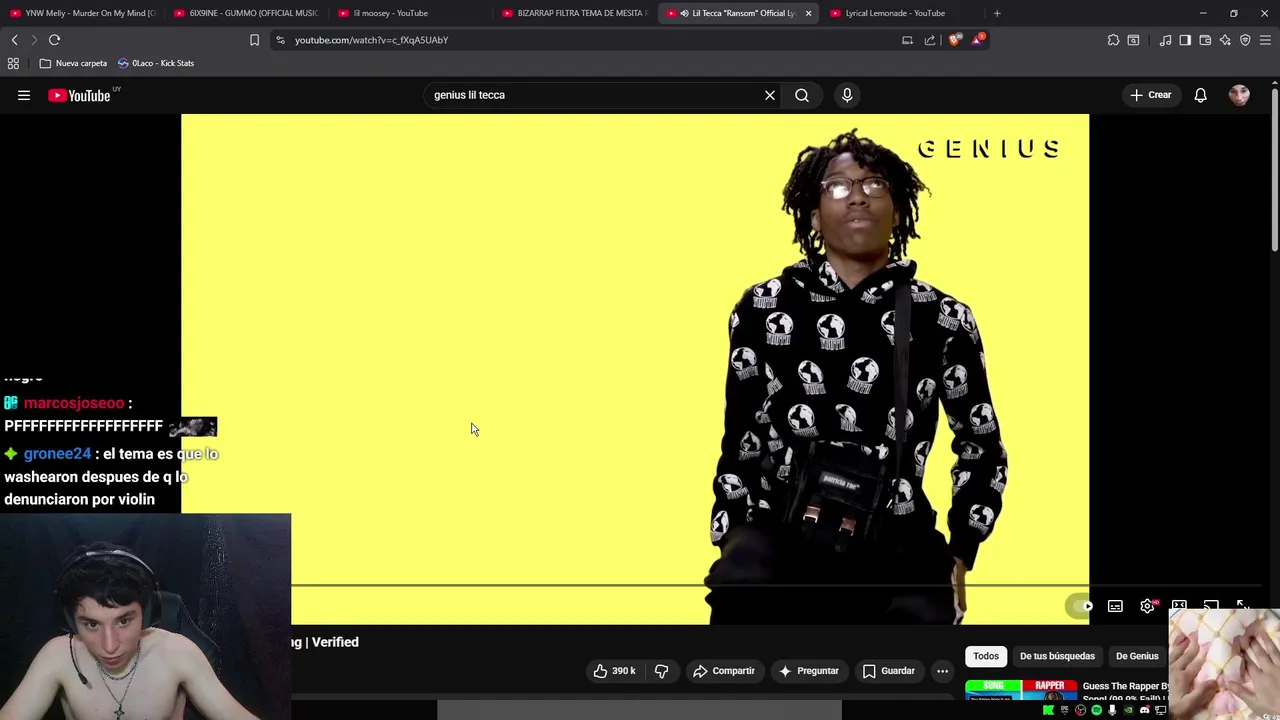Clear the search box with the X
Screen dimensions: 1280x720
770,95
